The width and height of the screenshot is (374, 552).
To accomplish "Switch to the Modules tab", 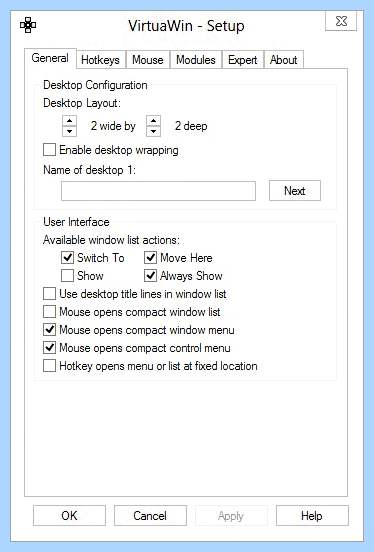I will [x=196, y=60].
